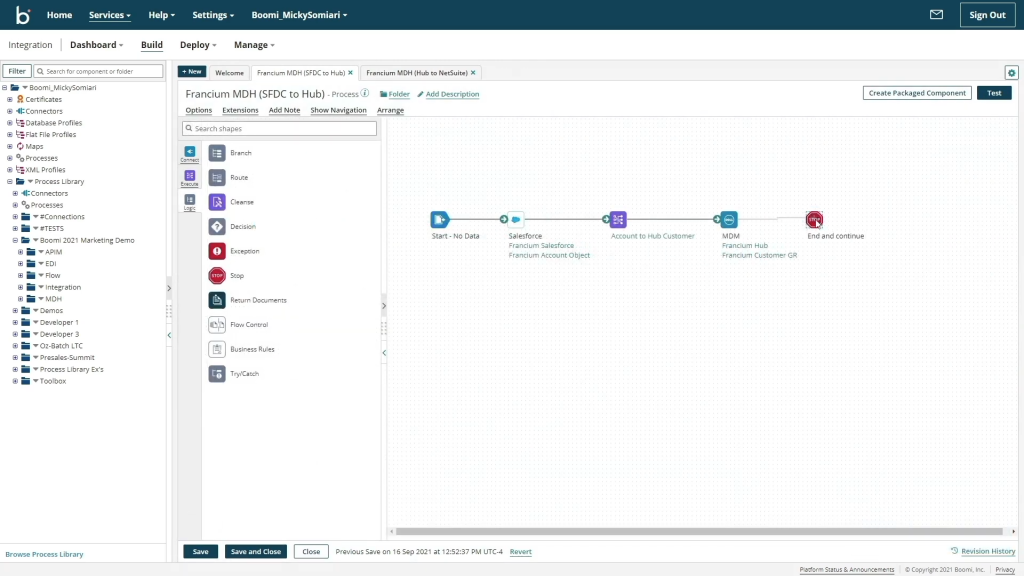Screen dimensions: 1024x576
Task: Type in the Search shapes field
Action: click(x=280, y=128)
